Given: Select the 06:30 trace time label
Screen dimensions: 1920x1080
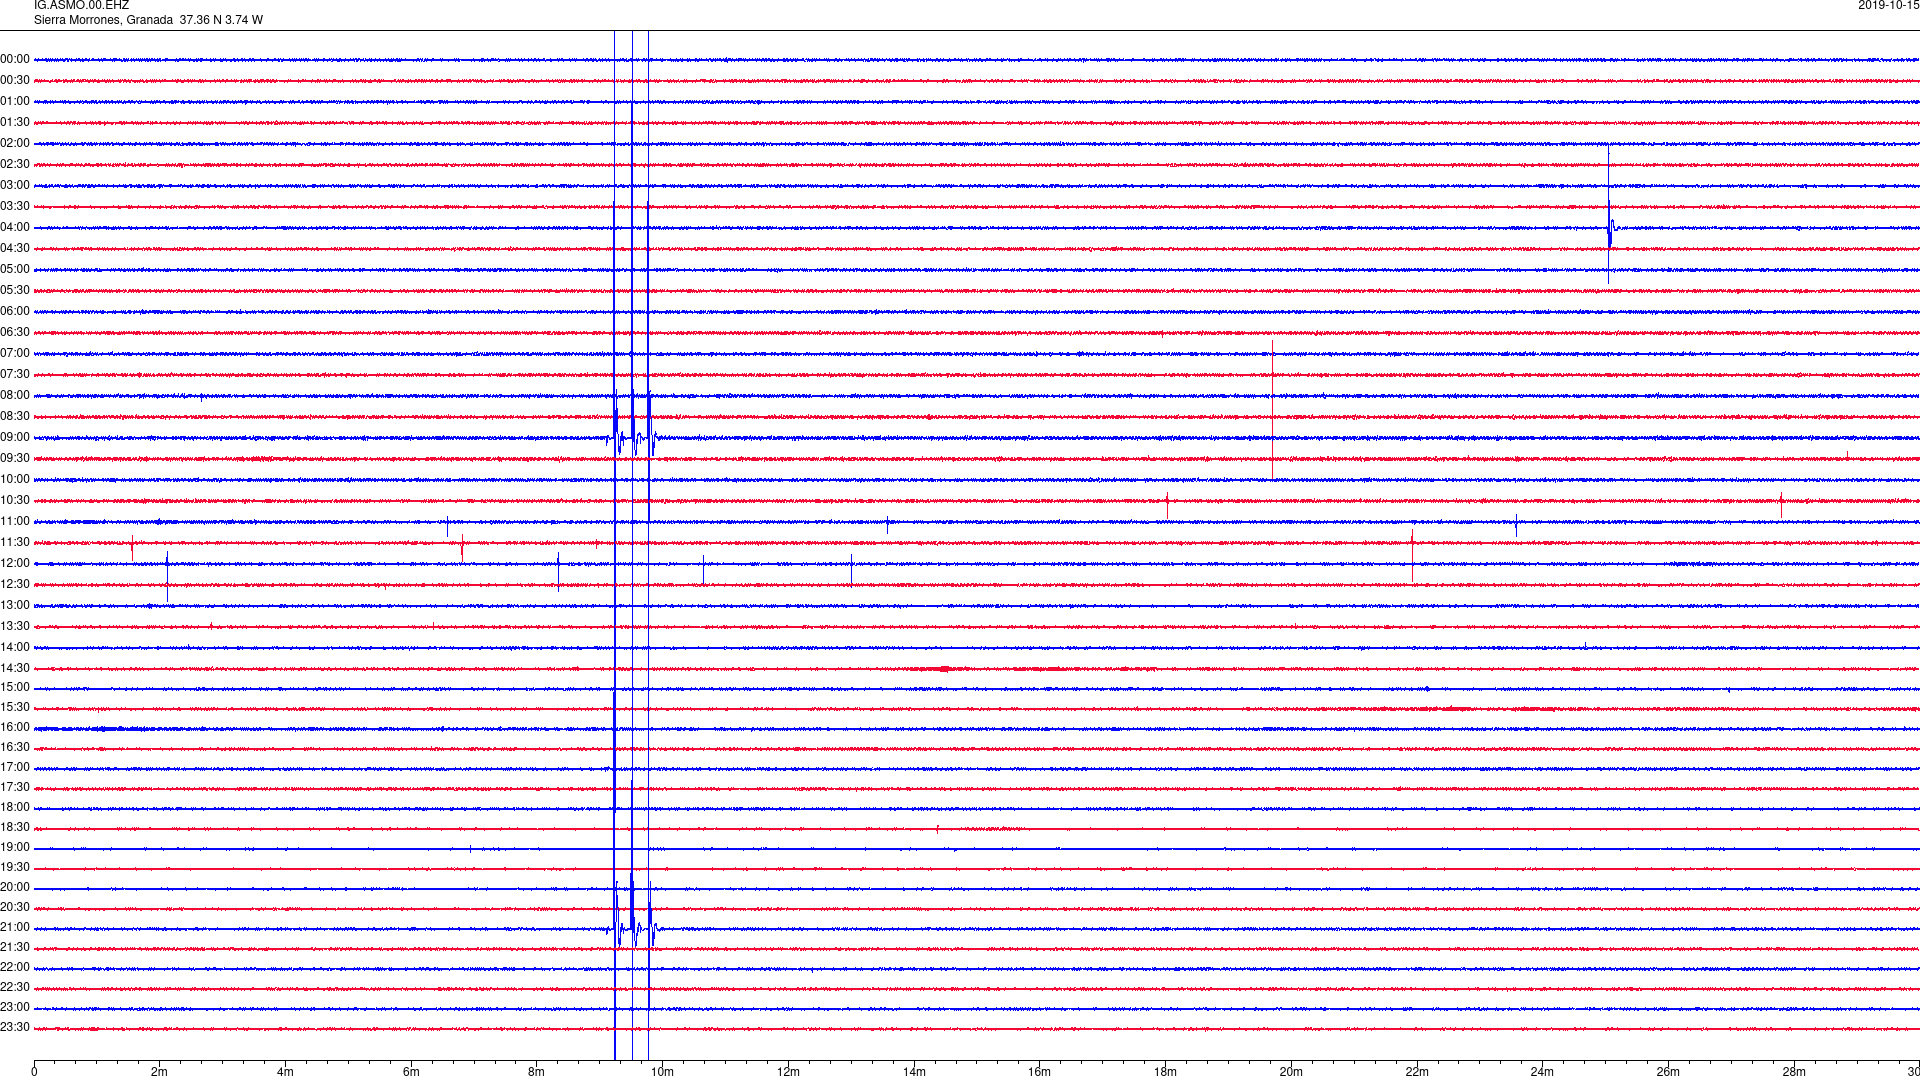Looking at the screenshot, I should [x=15, y=333].
